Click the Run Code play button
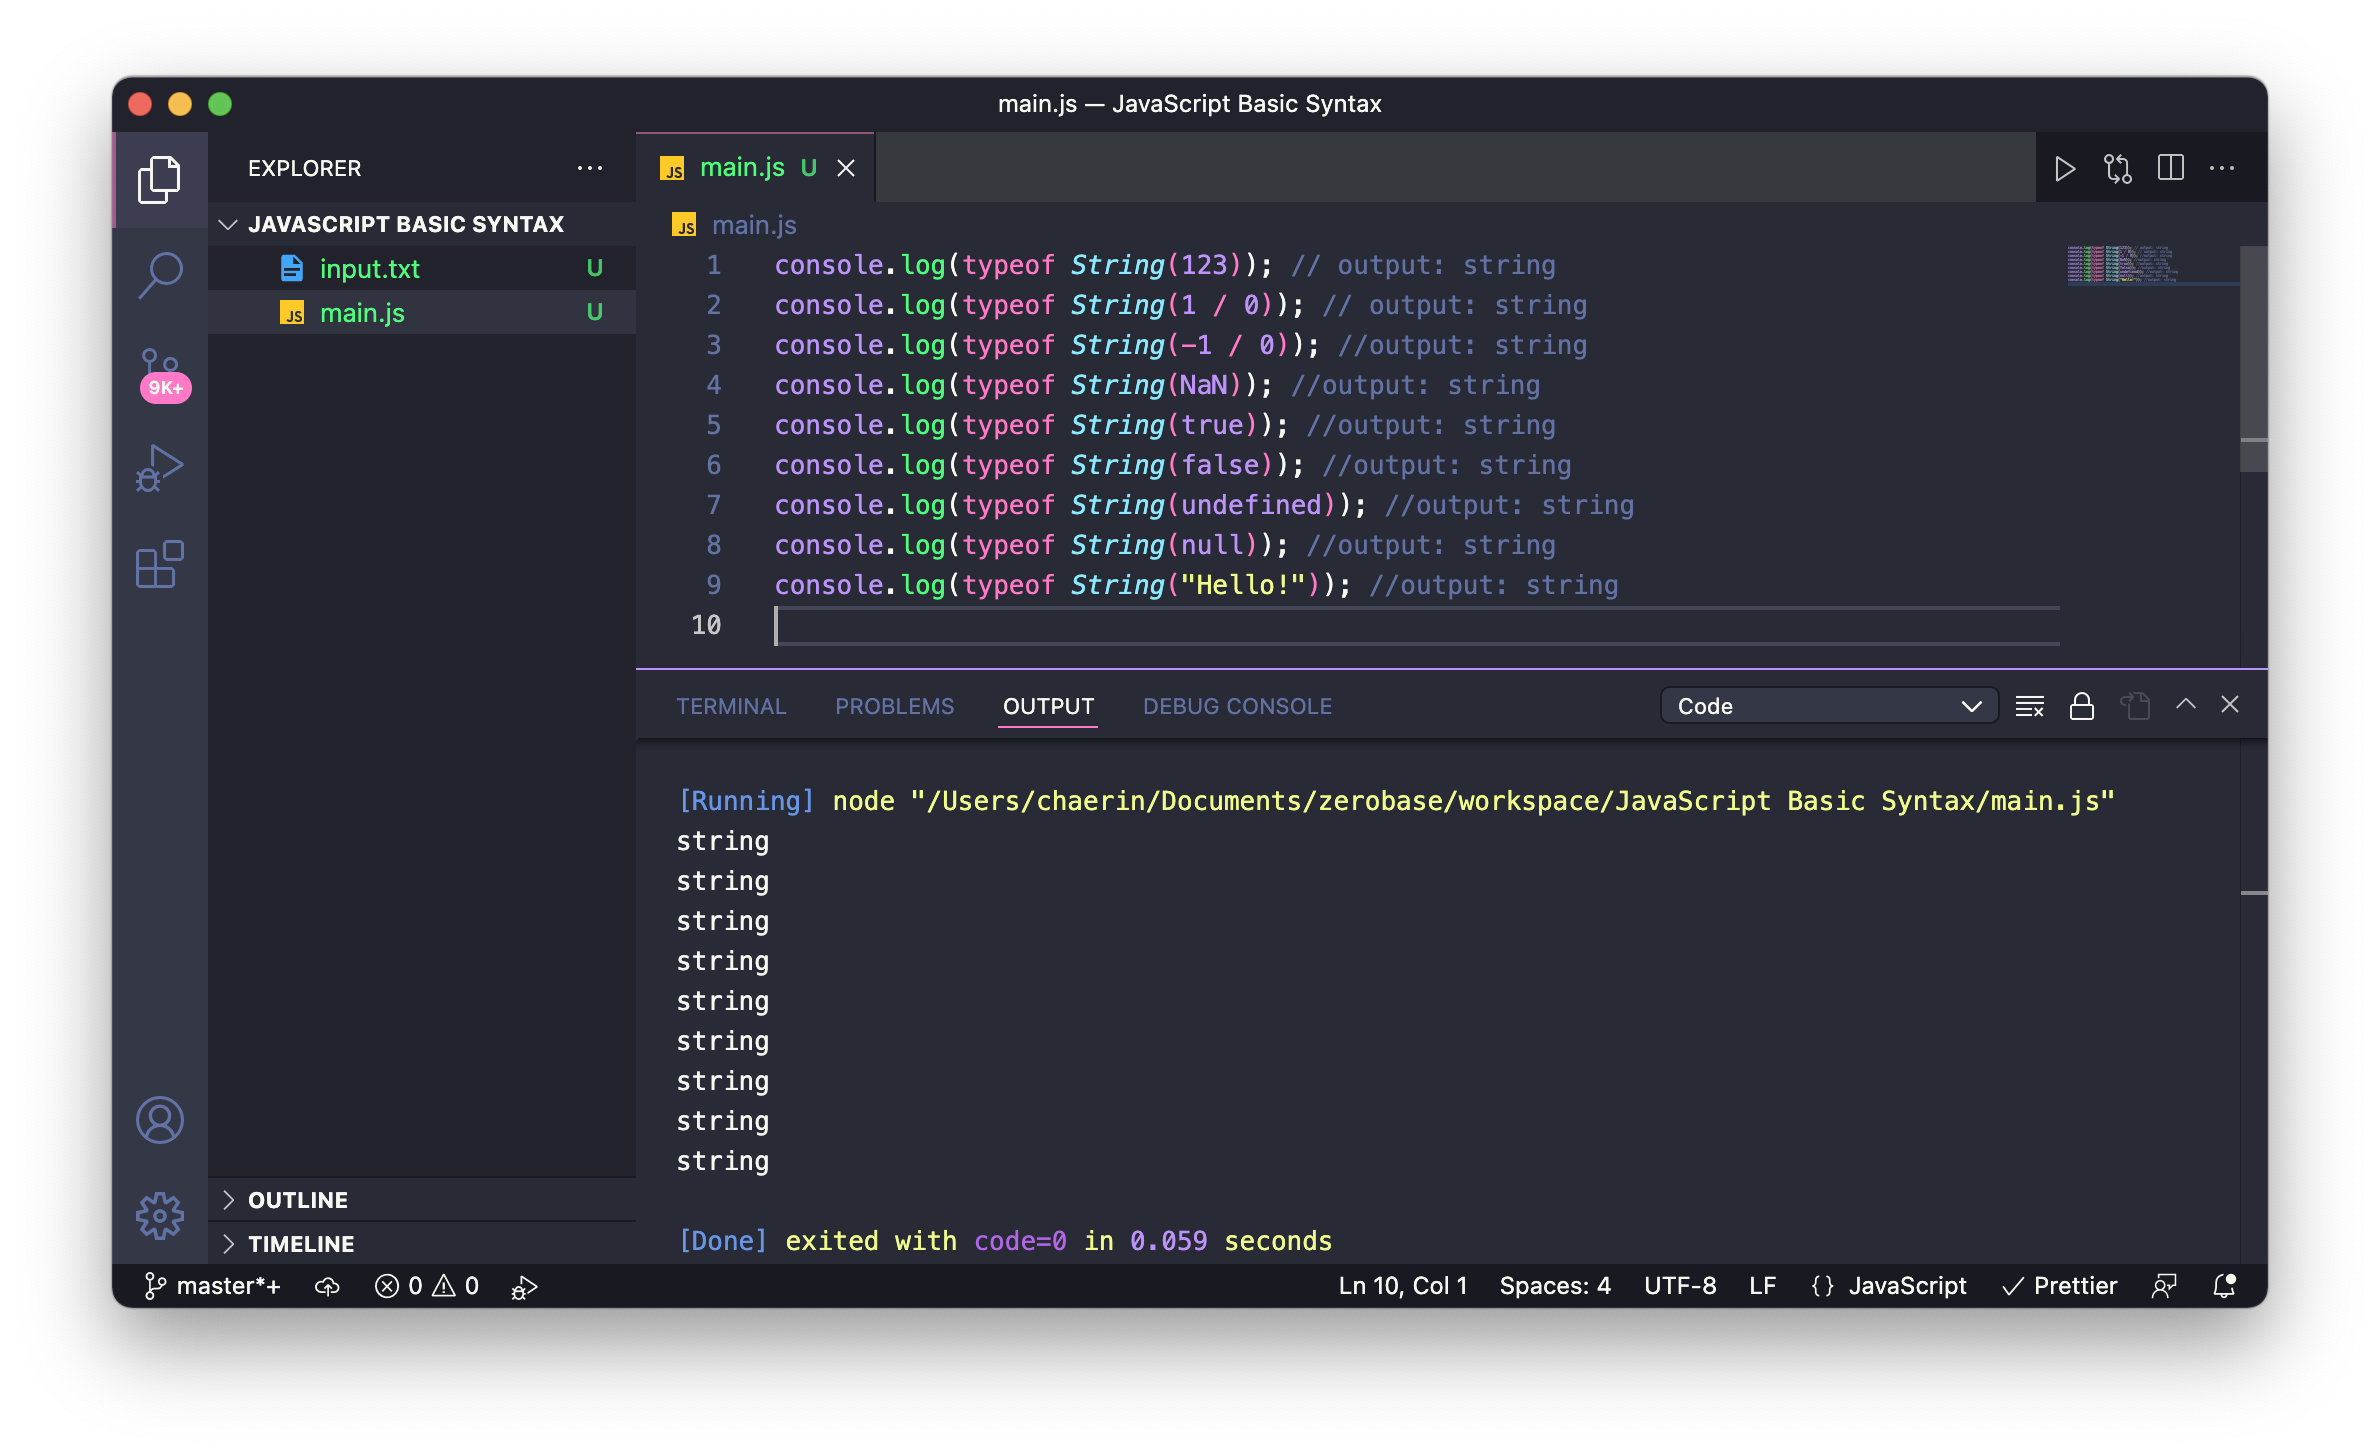2380x1456 pixels. click(x=2064, y=168)
